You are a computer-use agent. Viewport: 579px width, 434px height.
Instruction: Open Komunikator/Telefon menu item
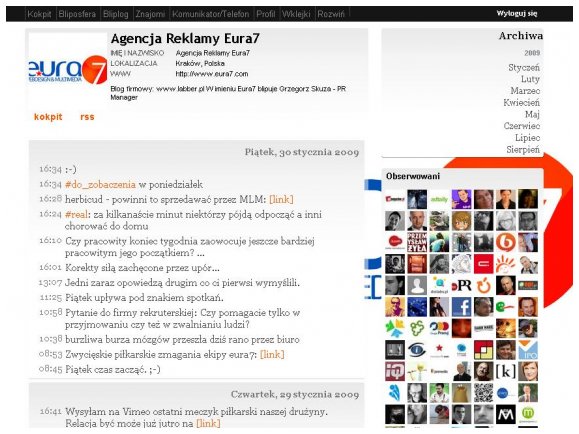click(210, 14)
